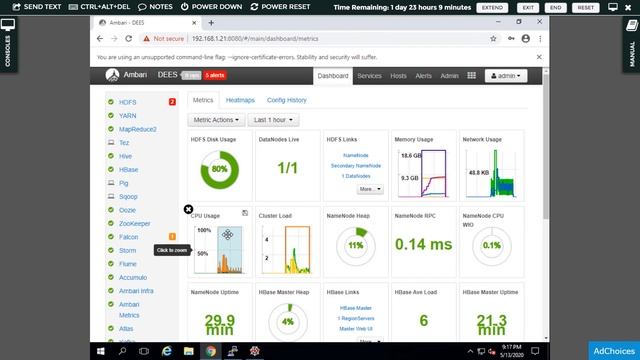Click the browser address bar URL
Screen dimensions: 640x360
click(x=255, y=38)
